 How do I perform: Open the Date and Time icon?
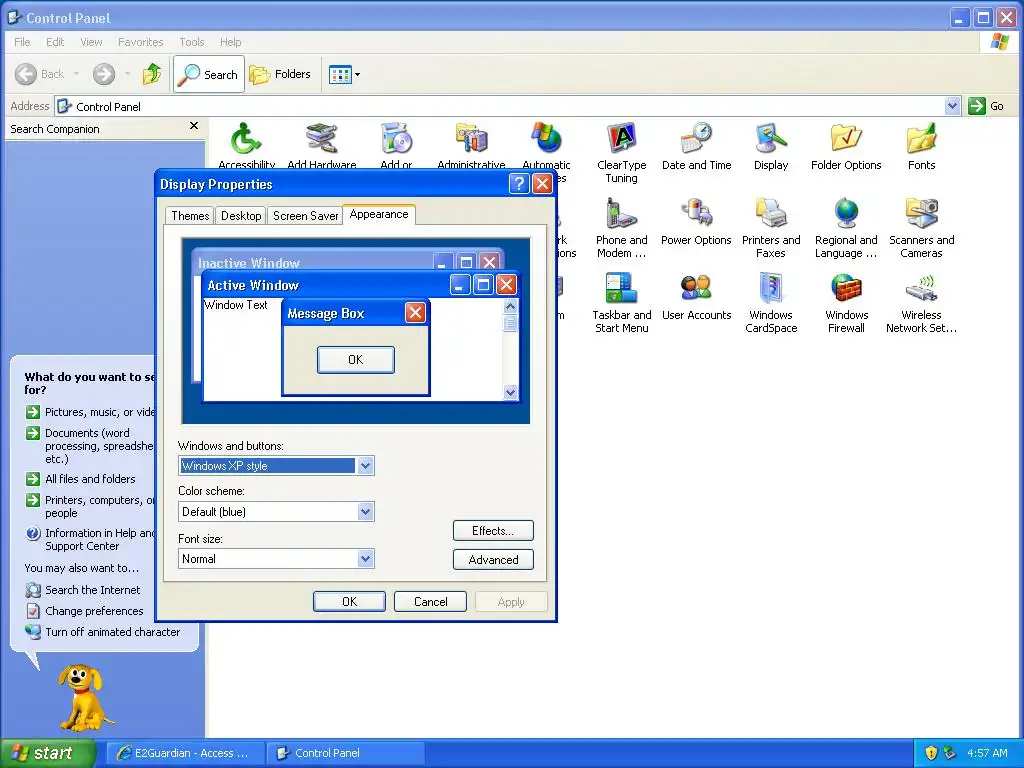click(696, 146)
